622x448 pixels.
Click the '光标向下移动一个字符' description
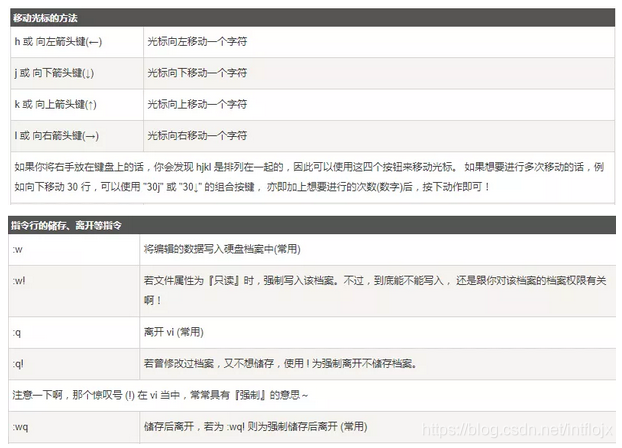[x=197, y=73]
